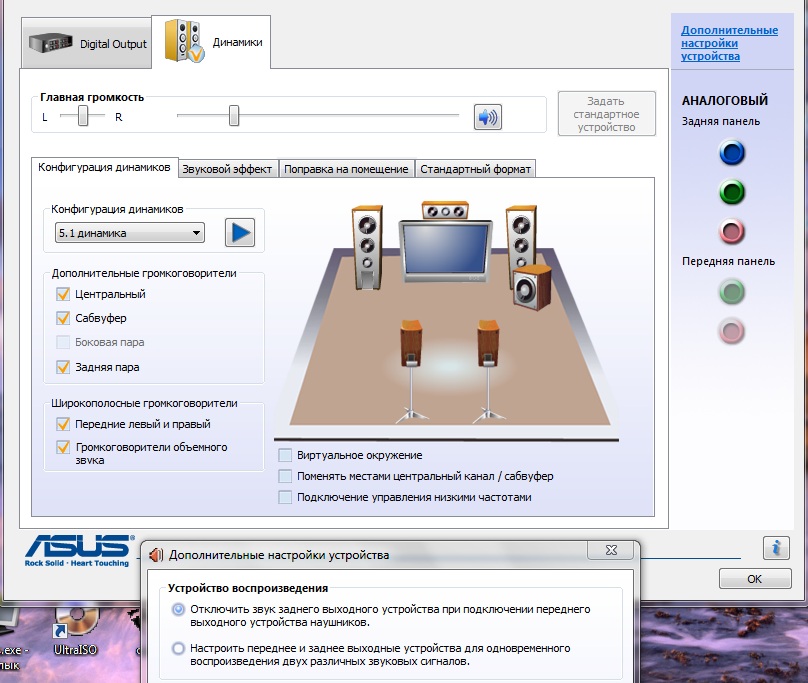This screenshot has width=808, height=683.
Task: Click Задать стандартное устройство button
Action: click(x=607, y=114)
